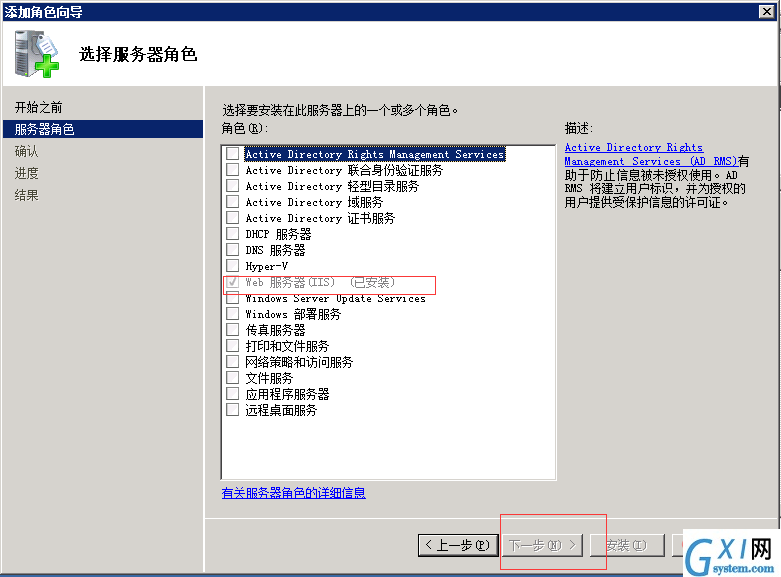Tick 传真服务器 role checkbox
The image size is (781, 577).
click(233, 329)
